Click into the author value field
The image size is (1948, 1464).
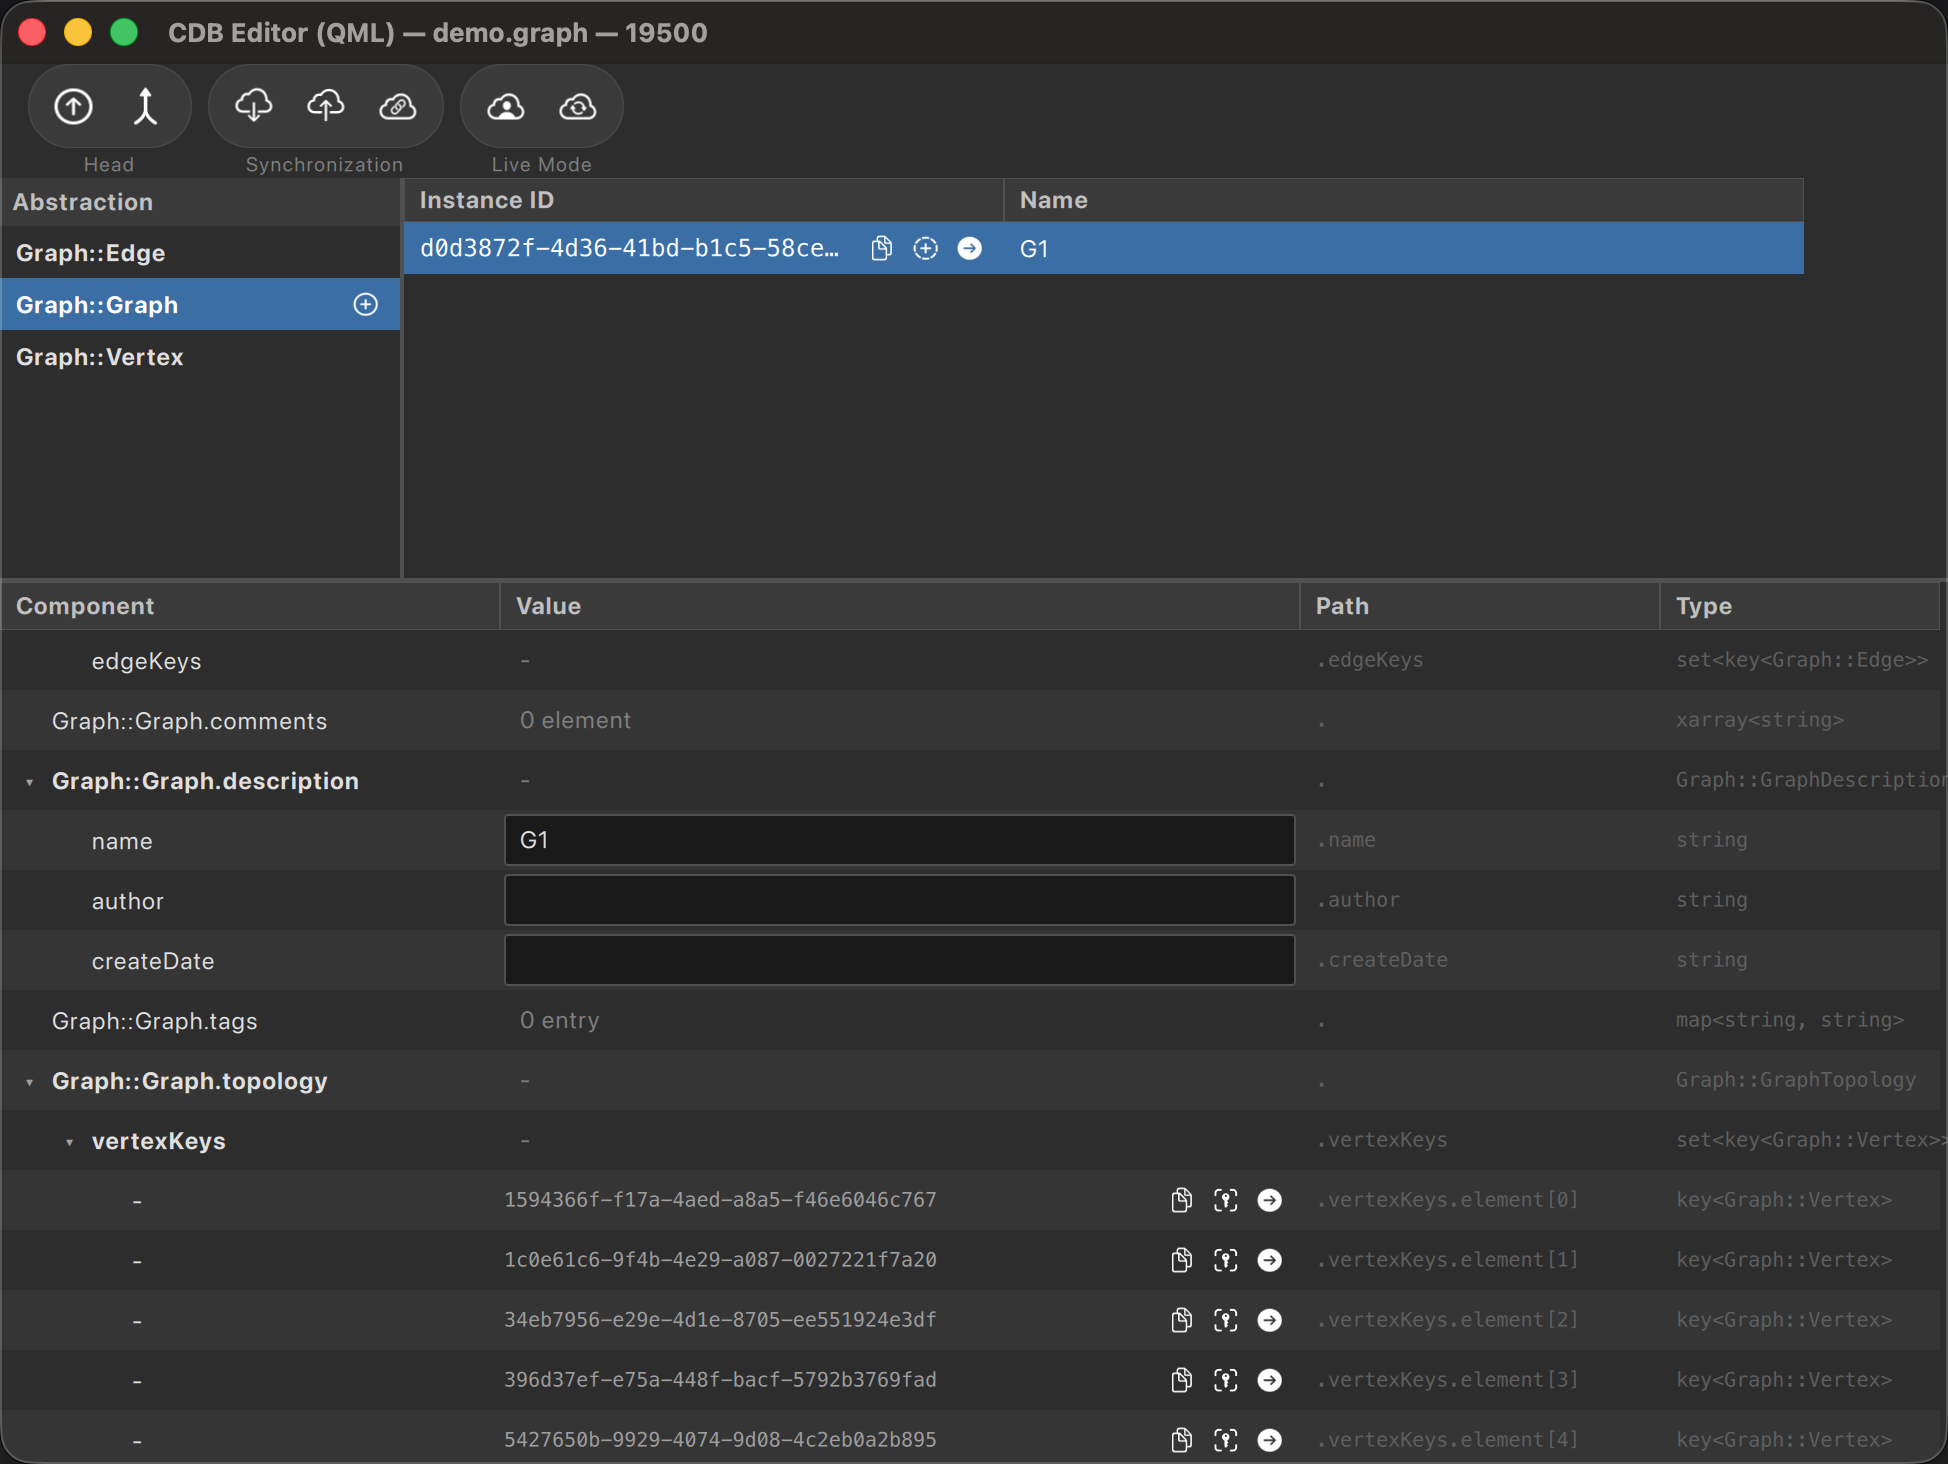click(x=899, y=900)
